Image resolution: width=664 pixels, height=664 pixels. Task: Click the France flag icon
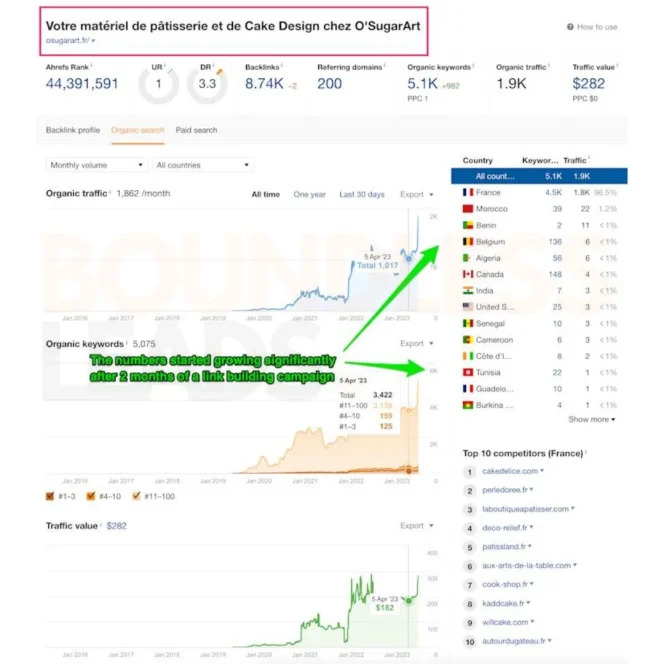468,192
